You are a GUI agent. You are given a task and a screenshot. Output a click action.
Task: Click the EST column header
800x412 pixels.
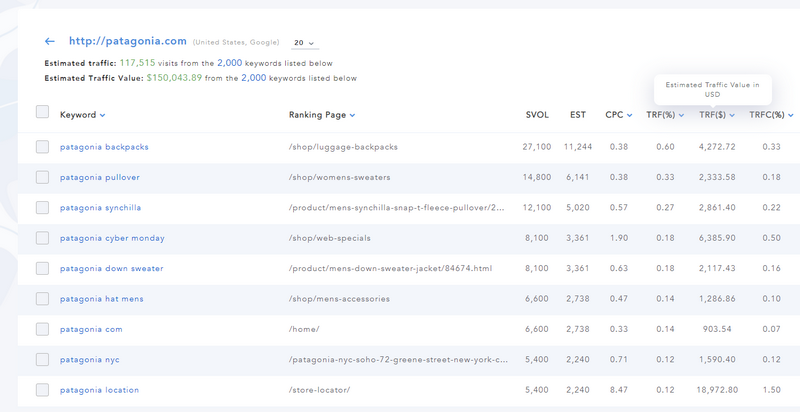tap(578, 115)
